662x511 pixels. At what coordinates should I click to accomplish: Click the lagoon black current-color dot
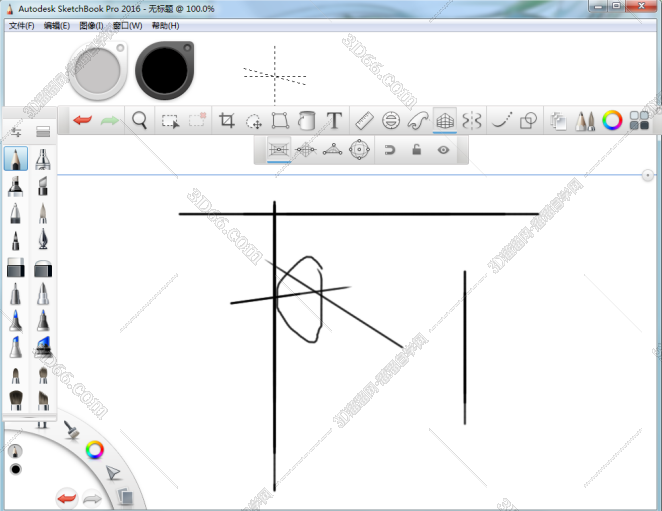(16, 469)
